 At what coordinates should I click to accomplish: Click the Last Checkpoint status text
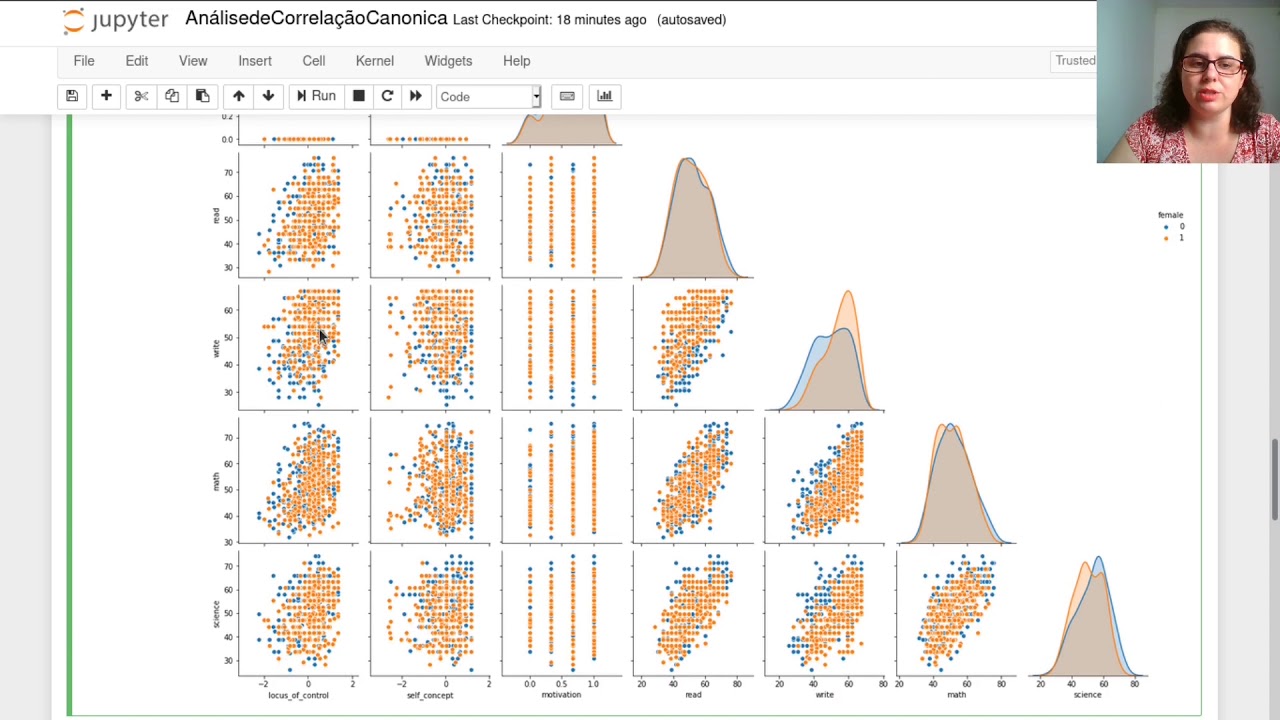pyautogui.click(x=549, y=20)
